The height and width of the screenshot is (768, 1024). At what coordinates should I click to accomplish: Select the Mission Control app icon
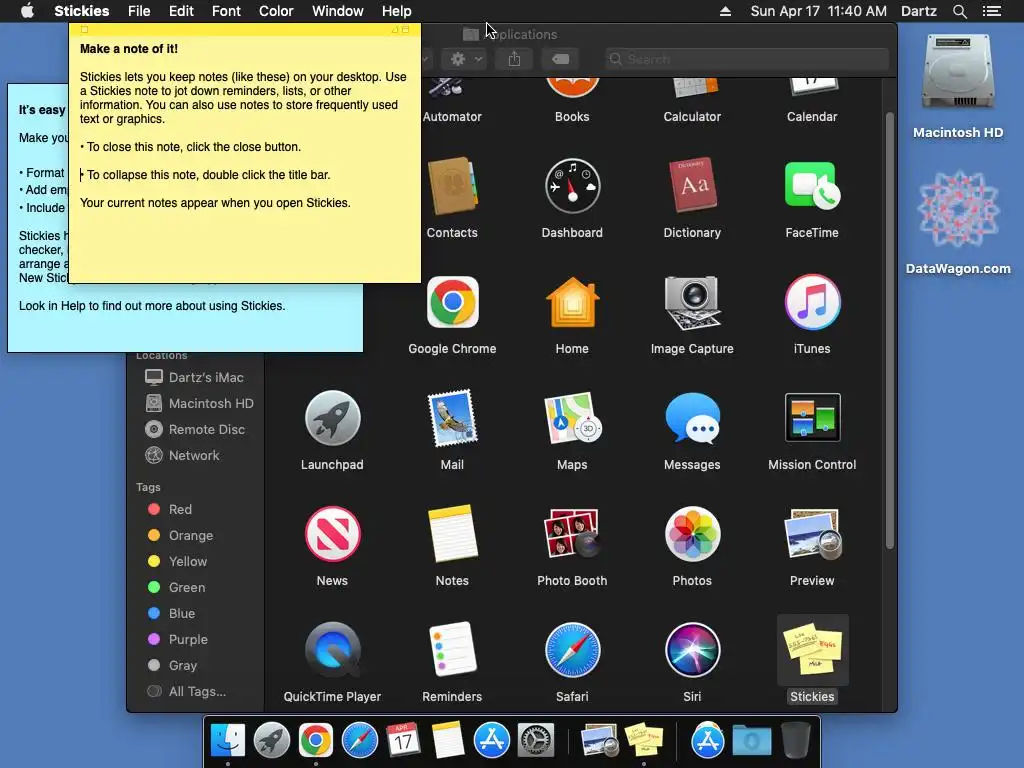click(812, 419)
